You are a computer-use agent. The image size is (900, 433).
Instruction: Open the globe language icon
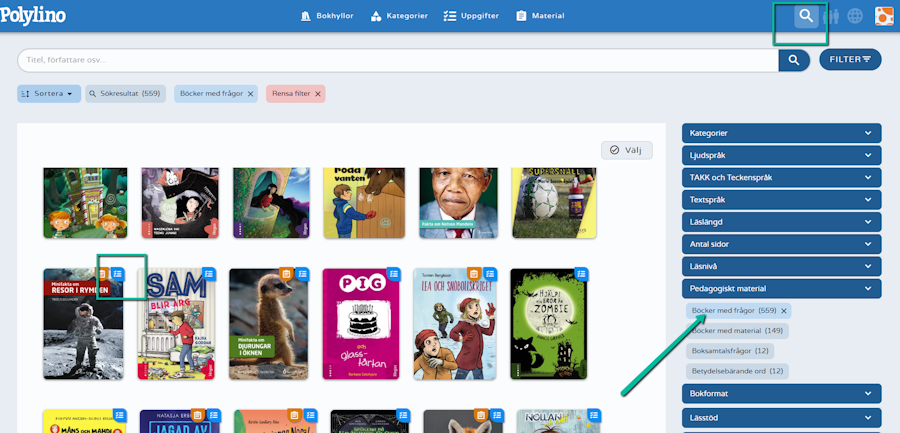pyautogui.click(x=855, y=16)
